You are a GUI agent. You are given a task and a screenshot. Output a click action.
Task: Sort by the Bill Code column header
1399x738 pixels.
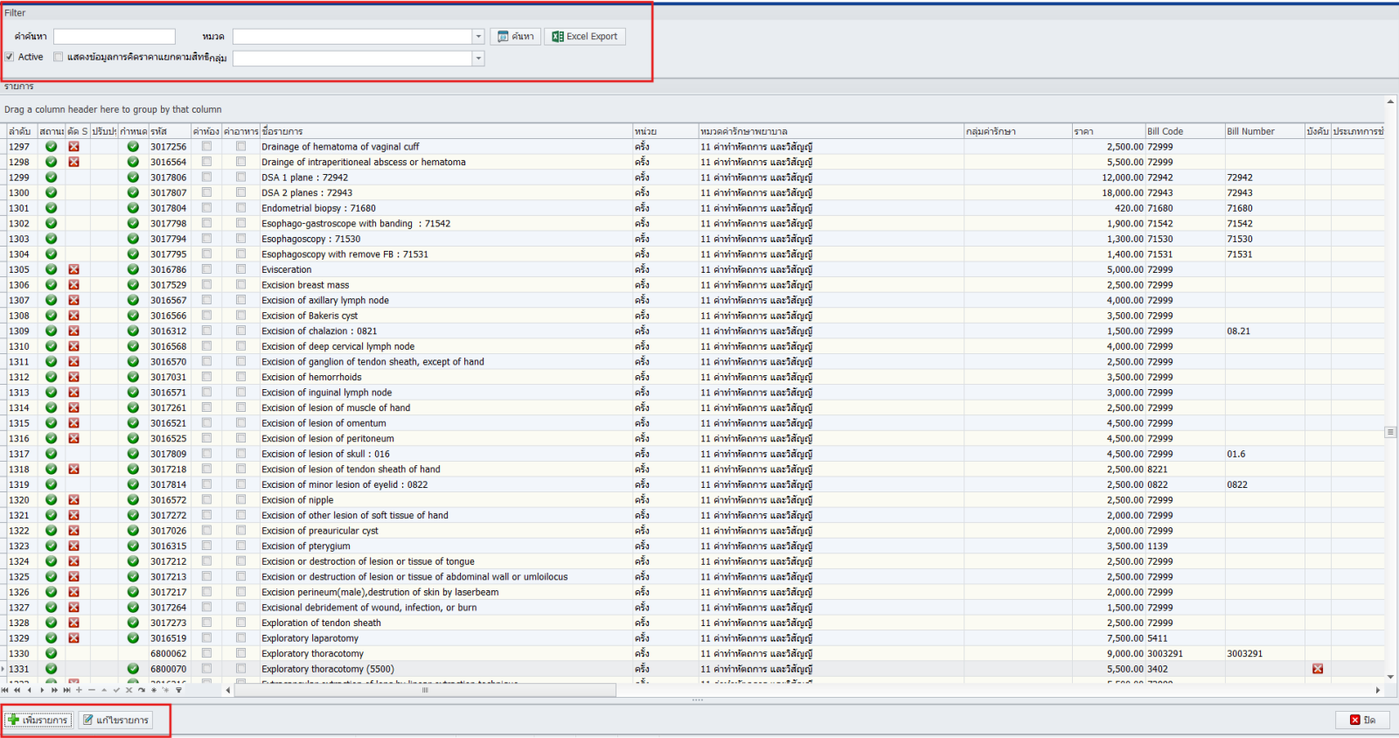tap(1185, 132)
